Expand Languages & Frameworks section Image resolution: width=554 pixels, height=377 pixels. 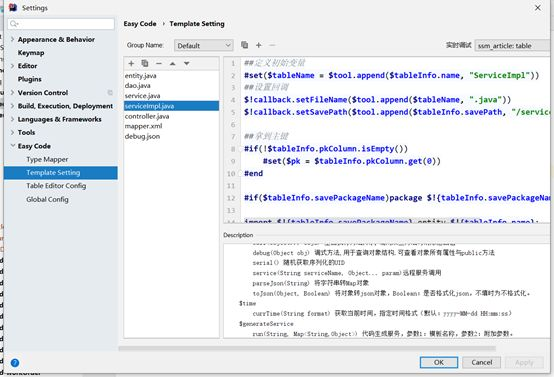(12, 119)
